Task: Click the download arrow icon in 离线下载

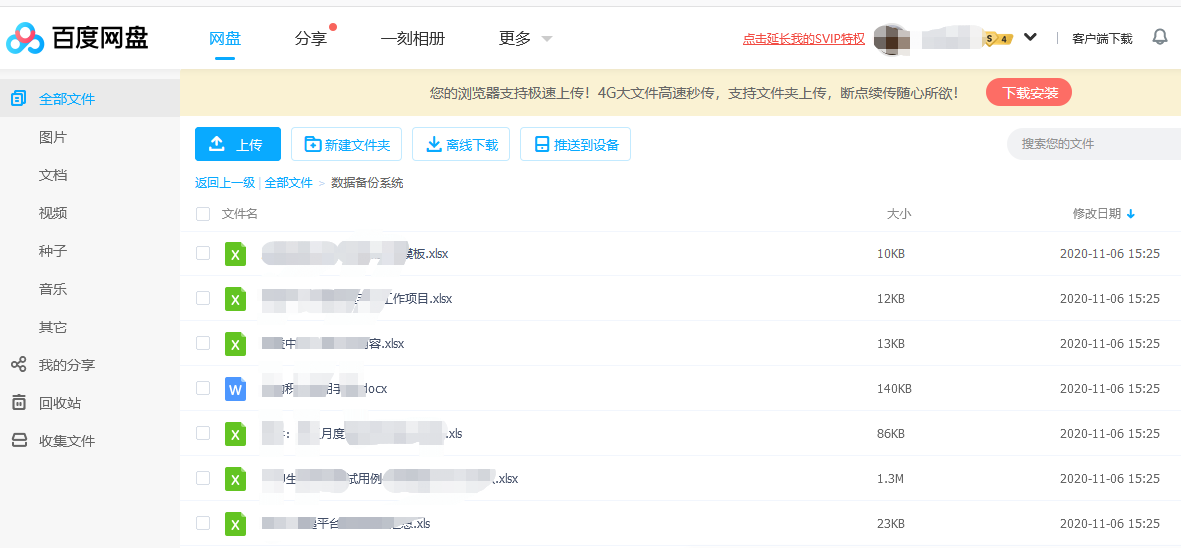Action: pos(434,144)
